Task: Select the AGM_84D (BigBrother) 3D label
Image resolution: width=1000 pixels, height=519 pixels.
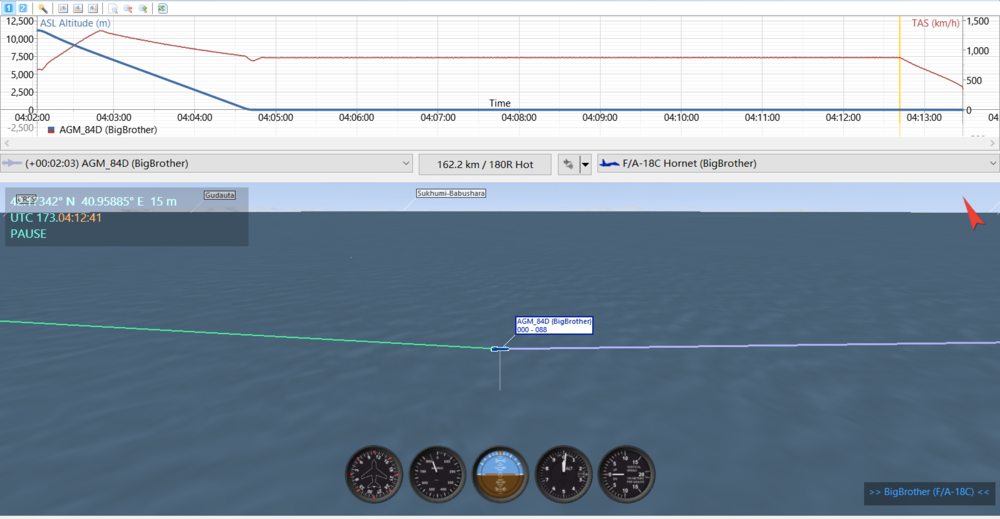Action: click(x=554, y=325)
